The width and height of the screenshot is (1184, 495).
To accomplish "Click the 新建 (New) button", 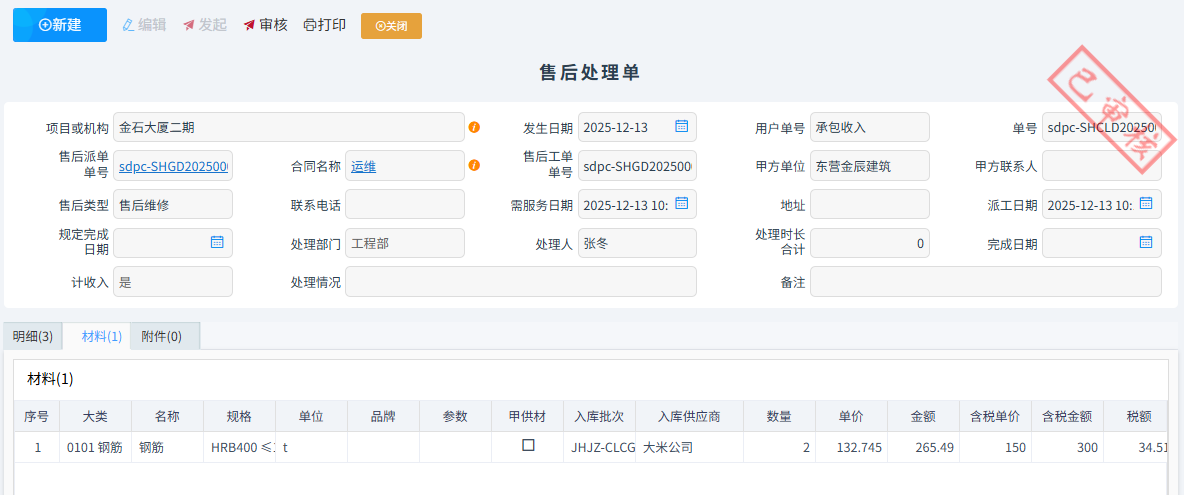I will coord(60,25).
